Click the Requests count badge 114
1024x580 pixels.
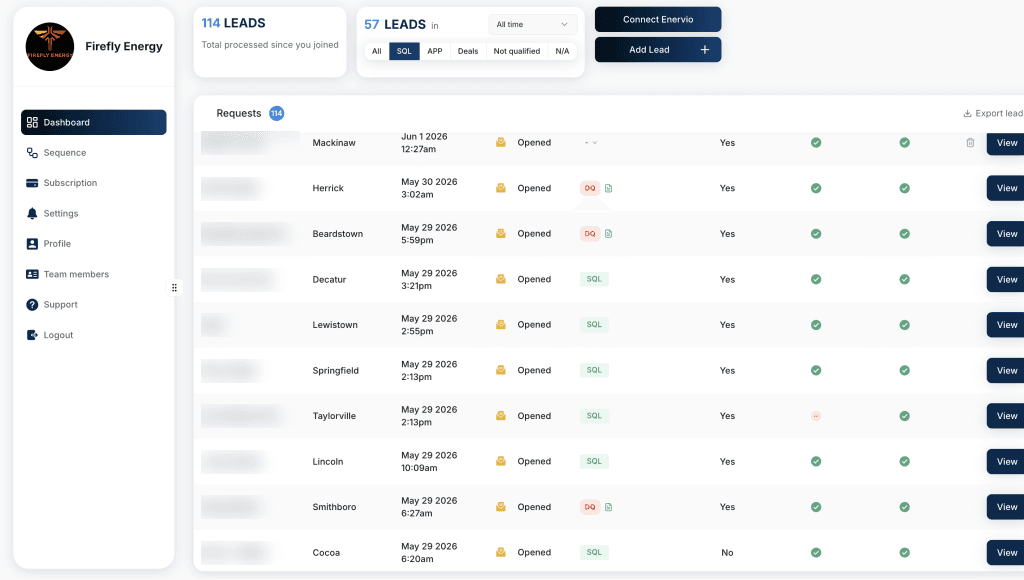coord(277,113)
